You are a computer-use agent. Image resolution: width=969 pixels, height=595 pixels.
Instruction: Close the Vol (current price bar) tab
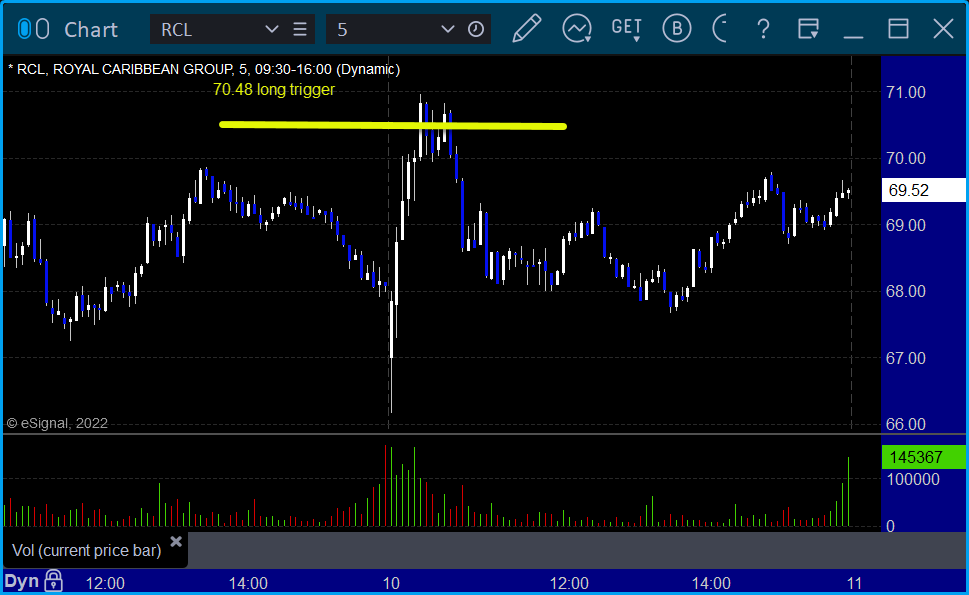[x=176, y=541]
